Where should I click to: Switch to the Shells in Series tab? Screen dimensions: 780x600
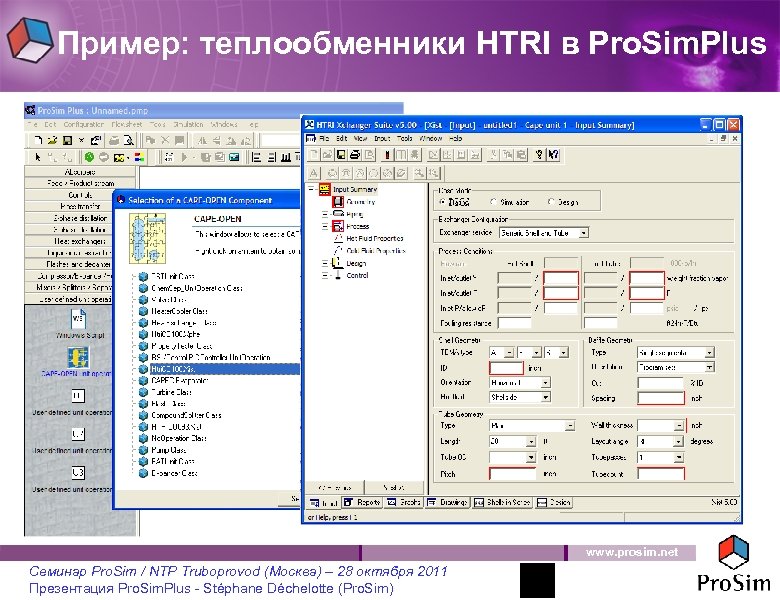click(502, 502)
